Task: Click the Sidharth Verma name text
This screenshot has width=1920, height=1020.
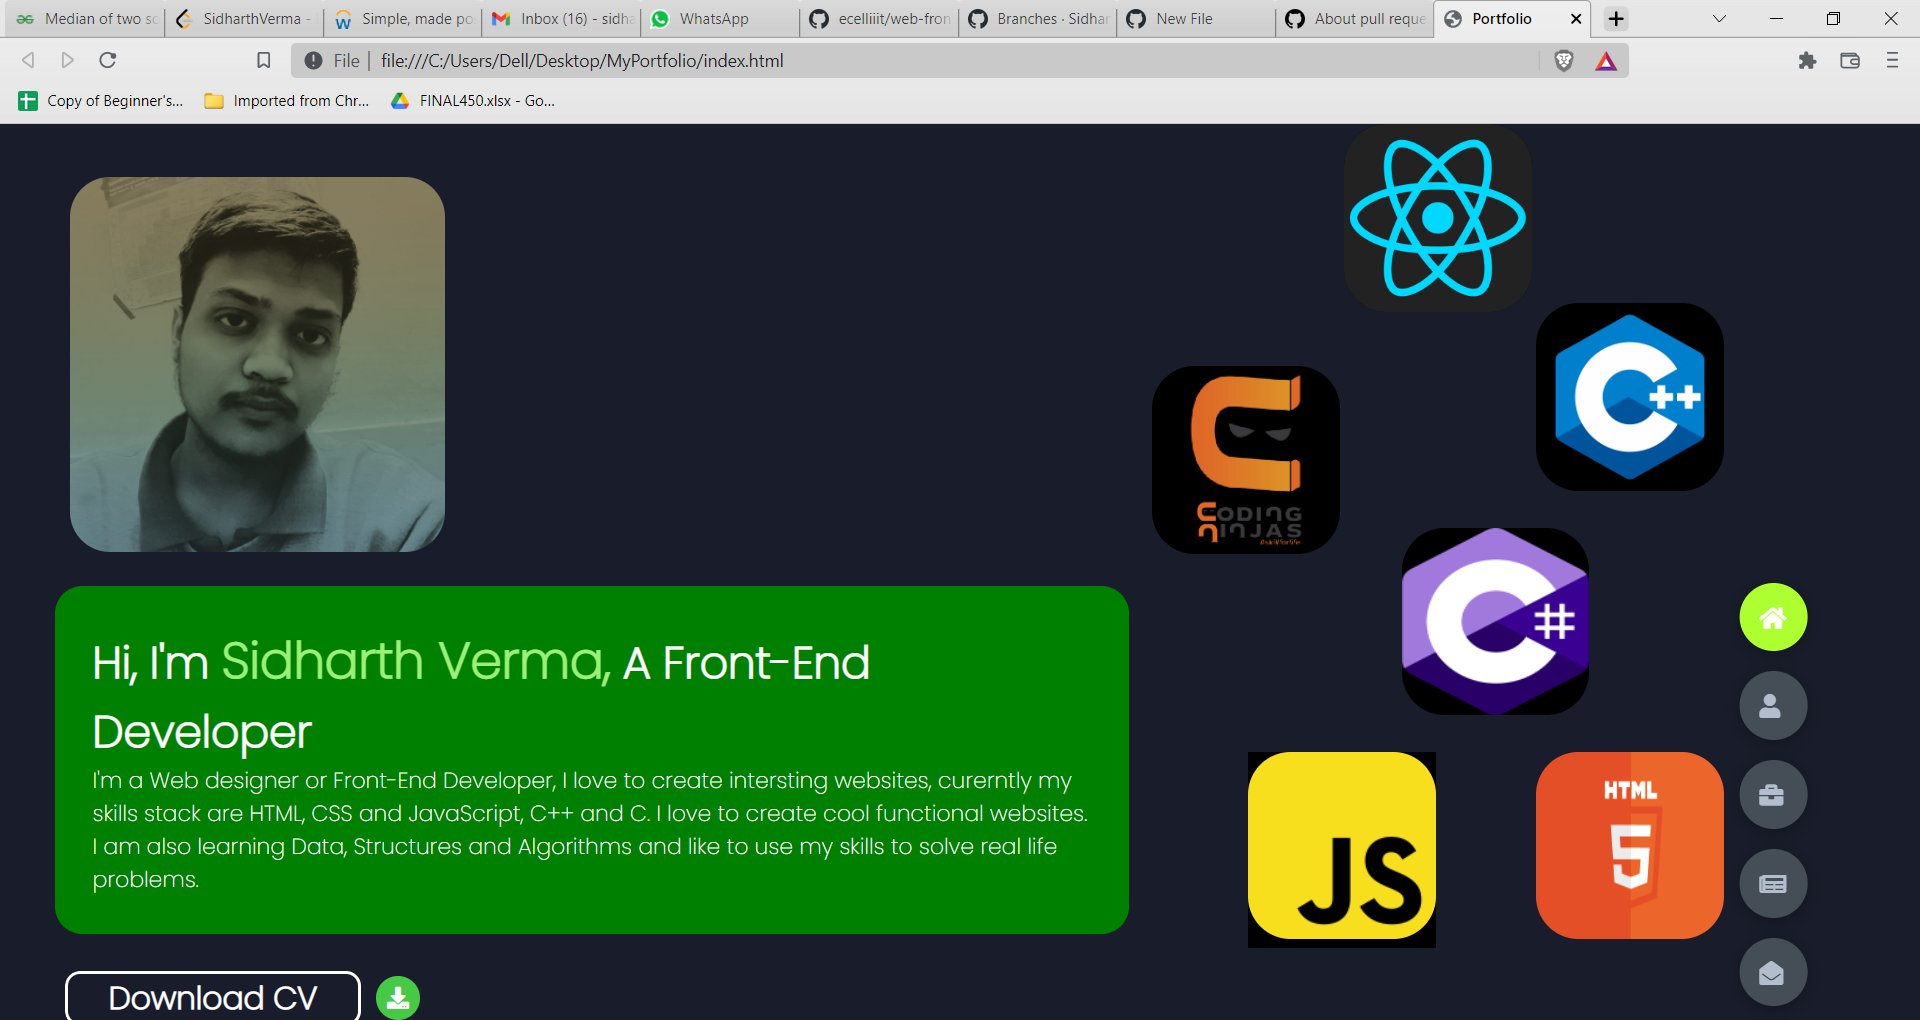Action: tap(415, 661)
